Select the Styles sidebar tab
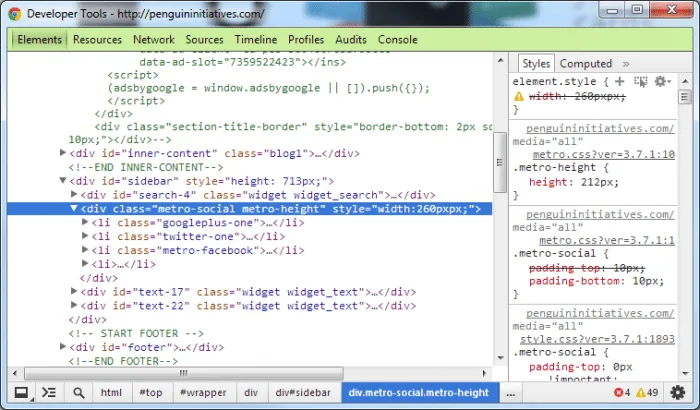This screenshot has height=410, width=700. pos(536,63)
